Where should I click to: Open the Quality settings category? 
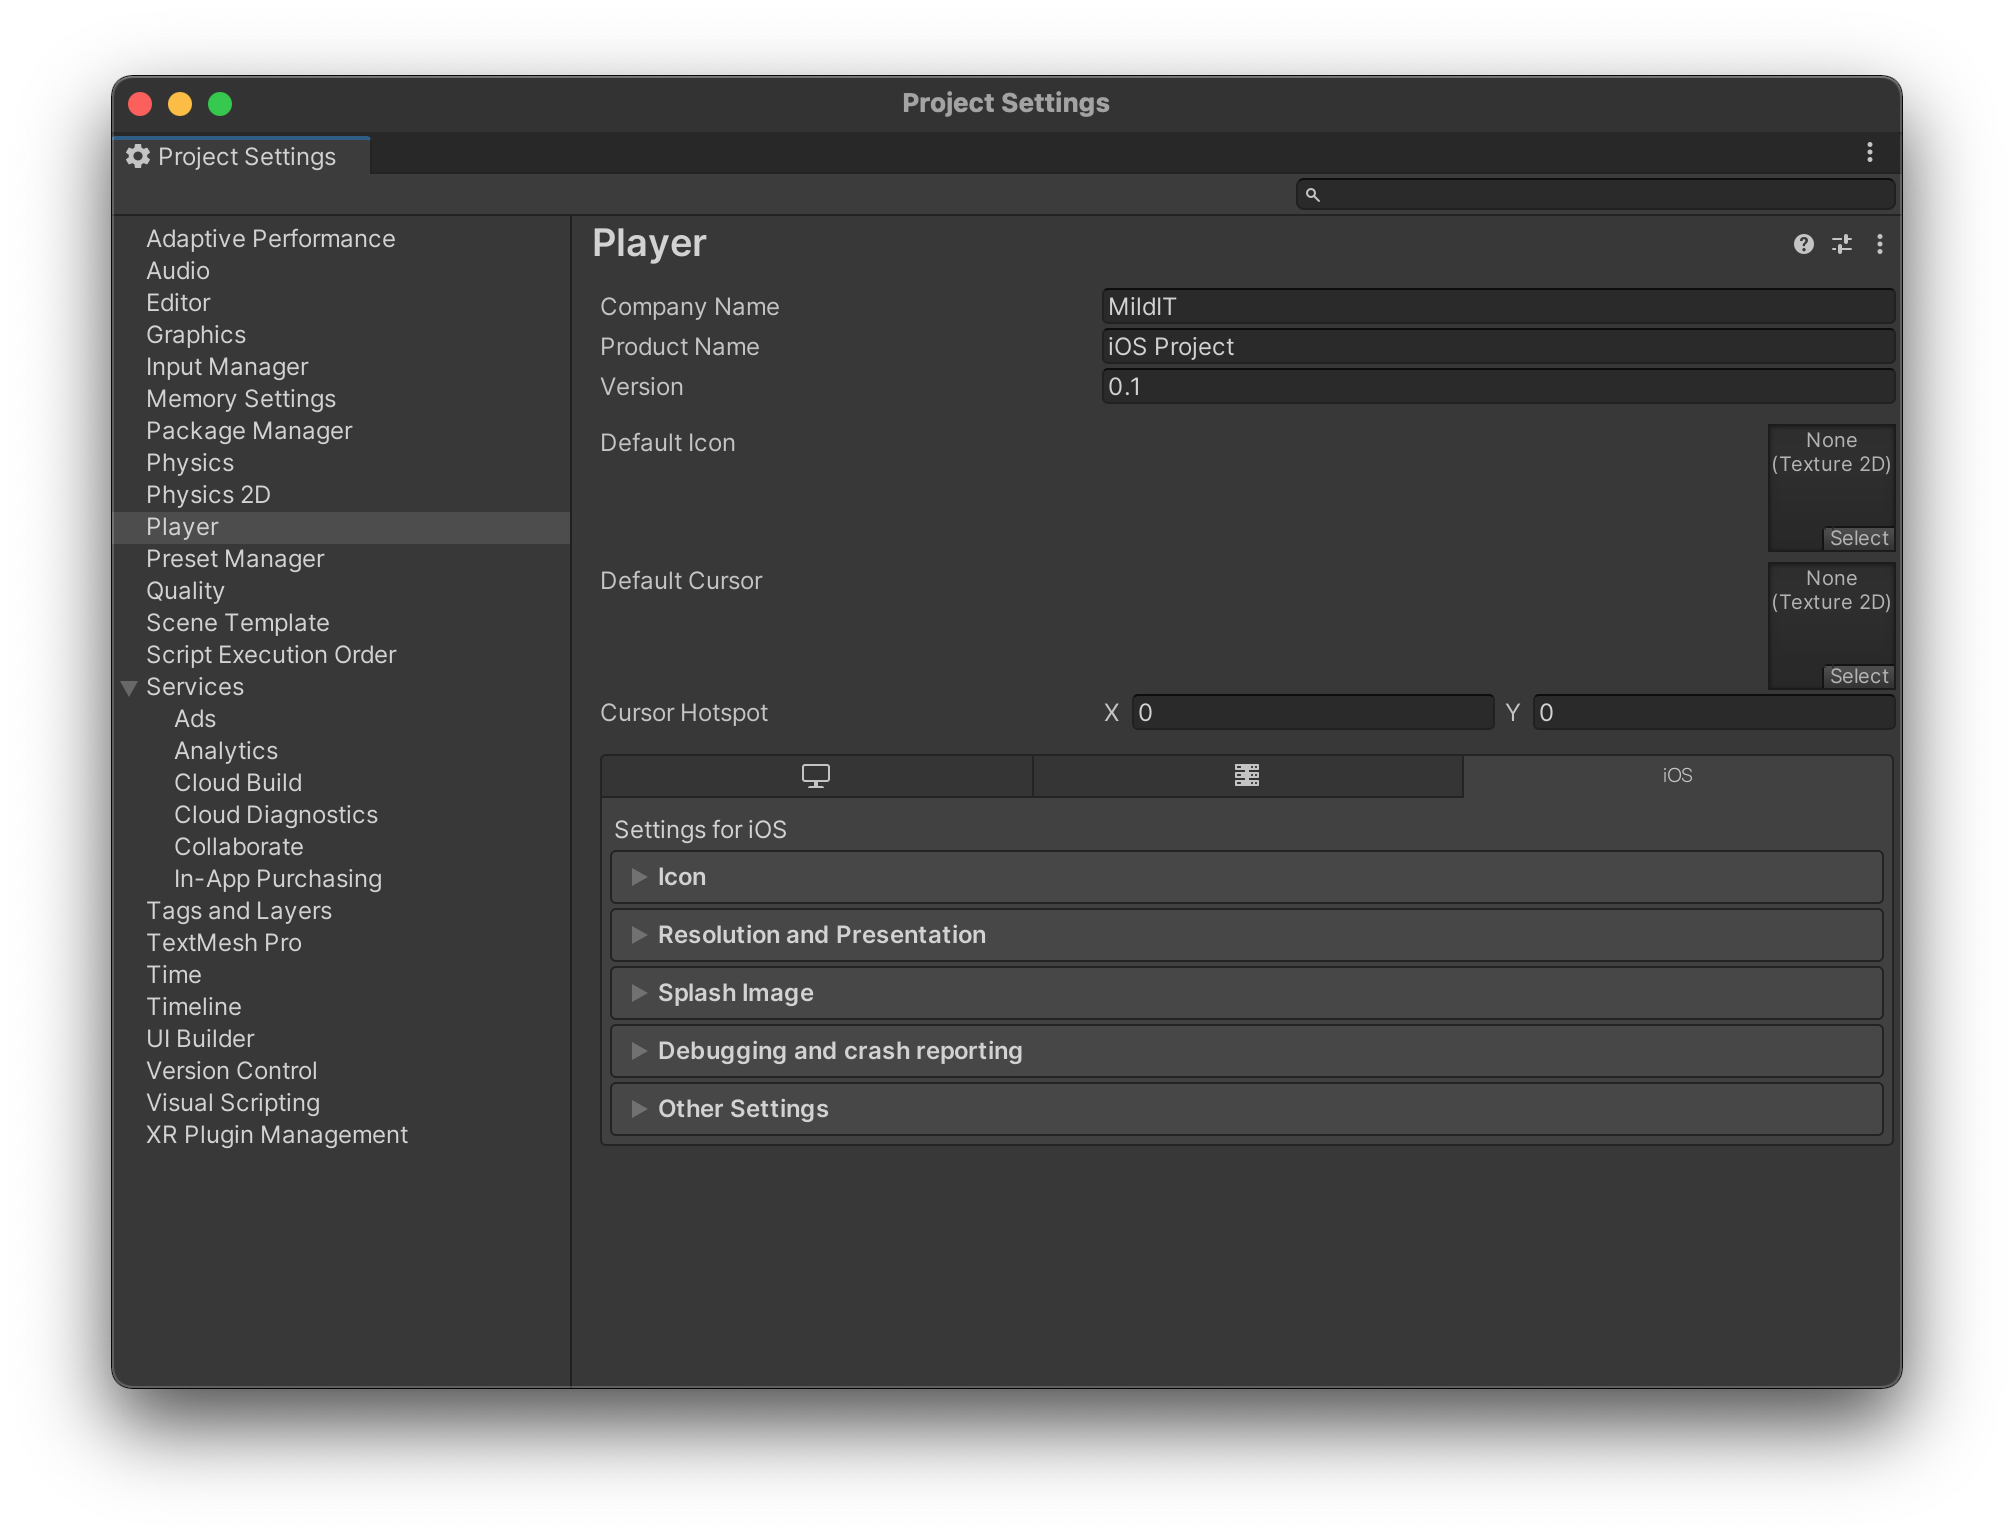point(185,591)
